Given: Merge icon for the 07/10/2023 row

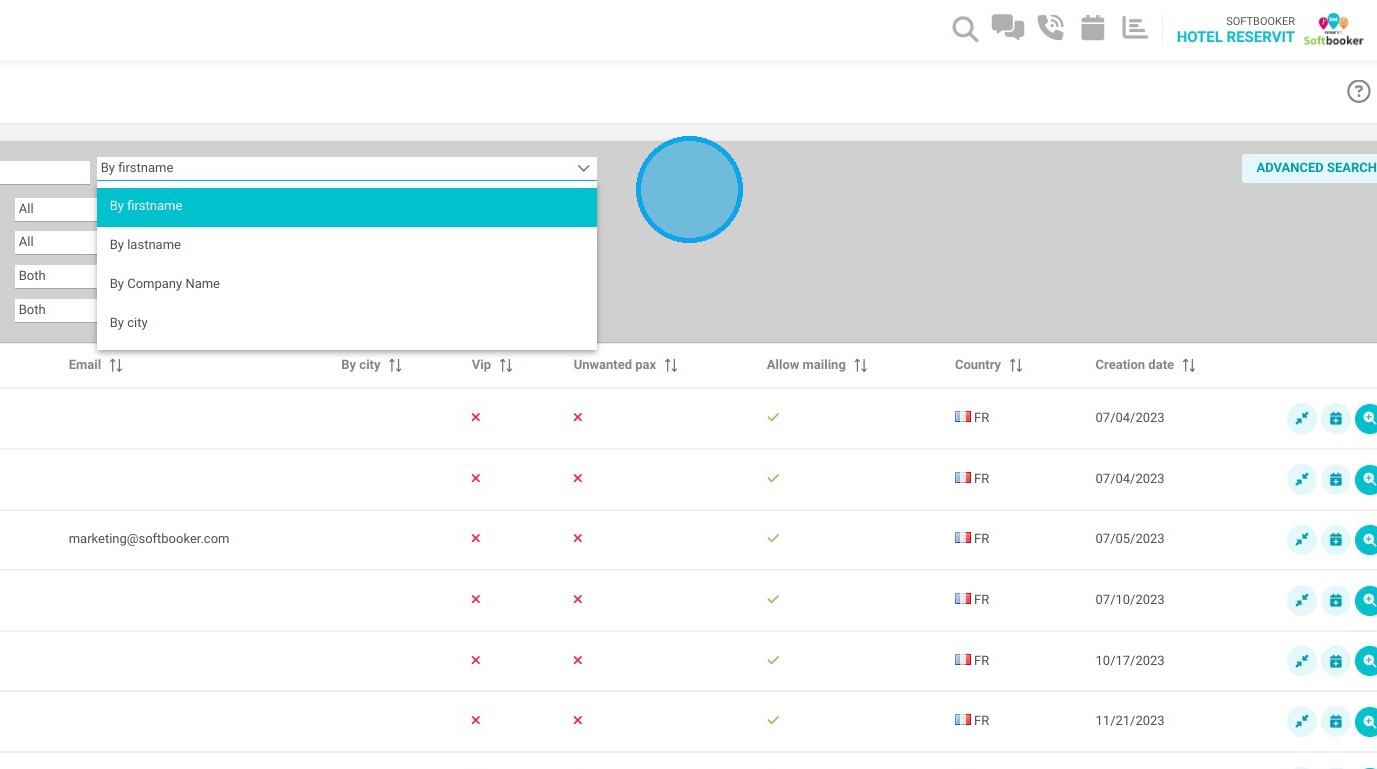Looking at the screenshot, I should coord(1302,601).
